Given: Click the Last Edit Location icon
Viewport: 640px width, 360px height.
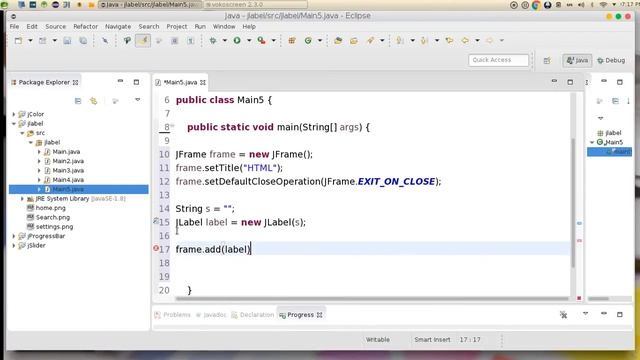Looking at the screenshot, I should [449, 40].
